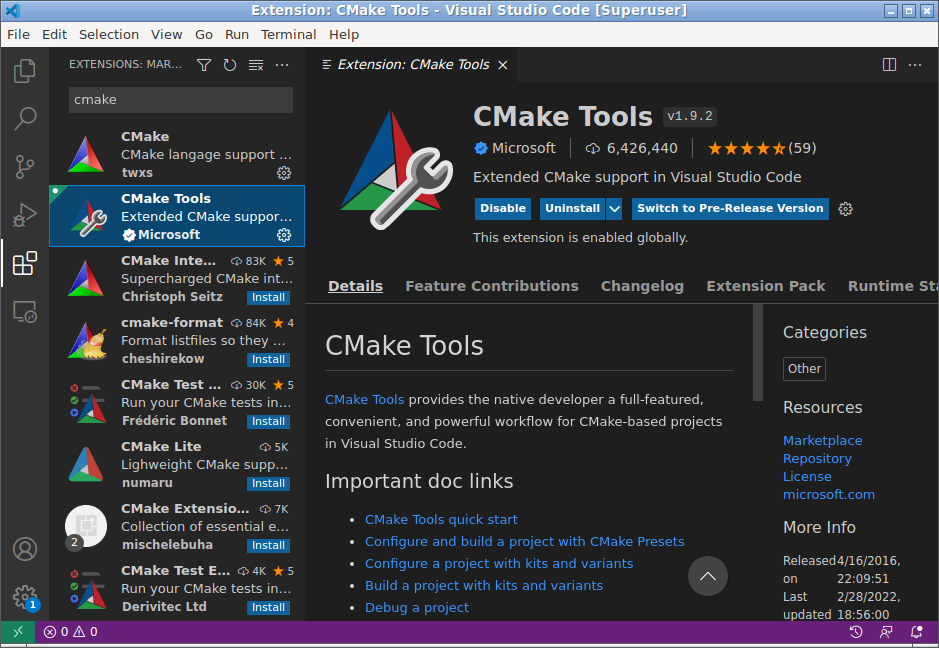
Task: Install CMake Extension pack by mischelebuha
Action: coord(268,546)
